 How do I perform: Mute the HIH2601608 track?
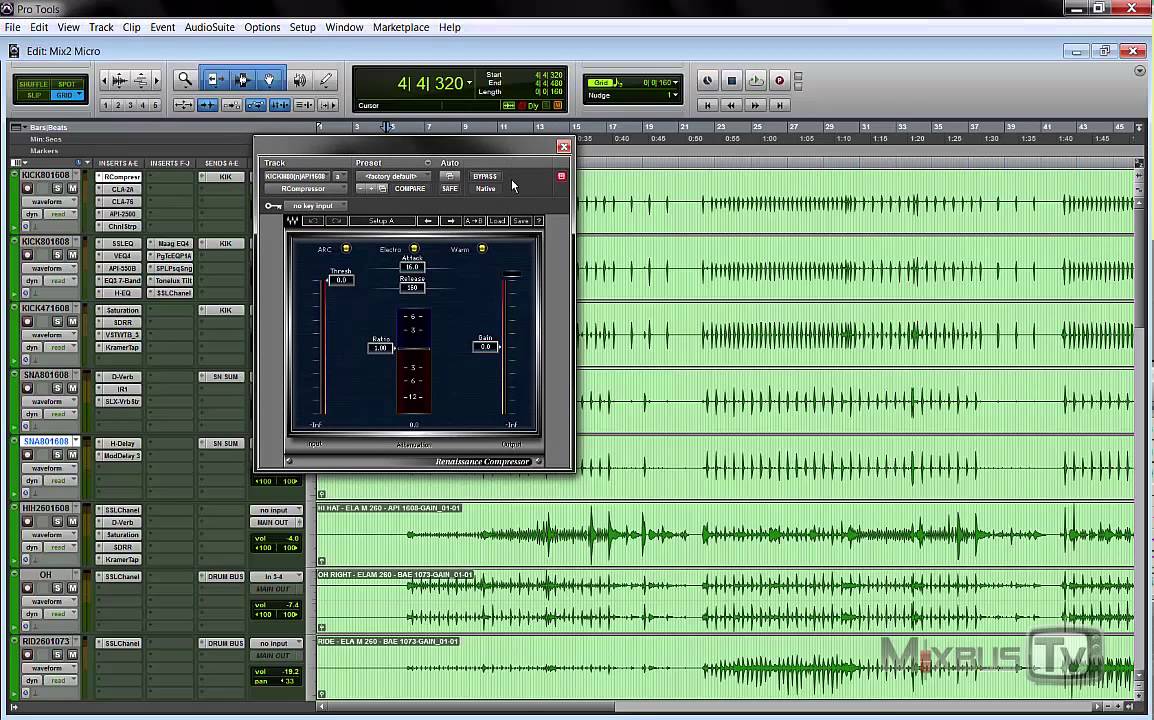coord(72,521)
